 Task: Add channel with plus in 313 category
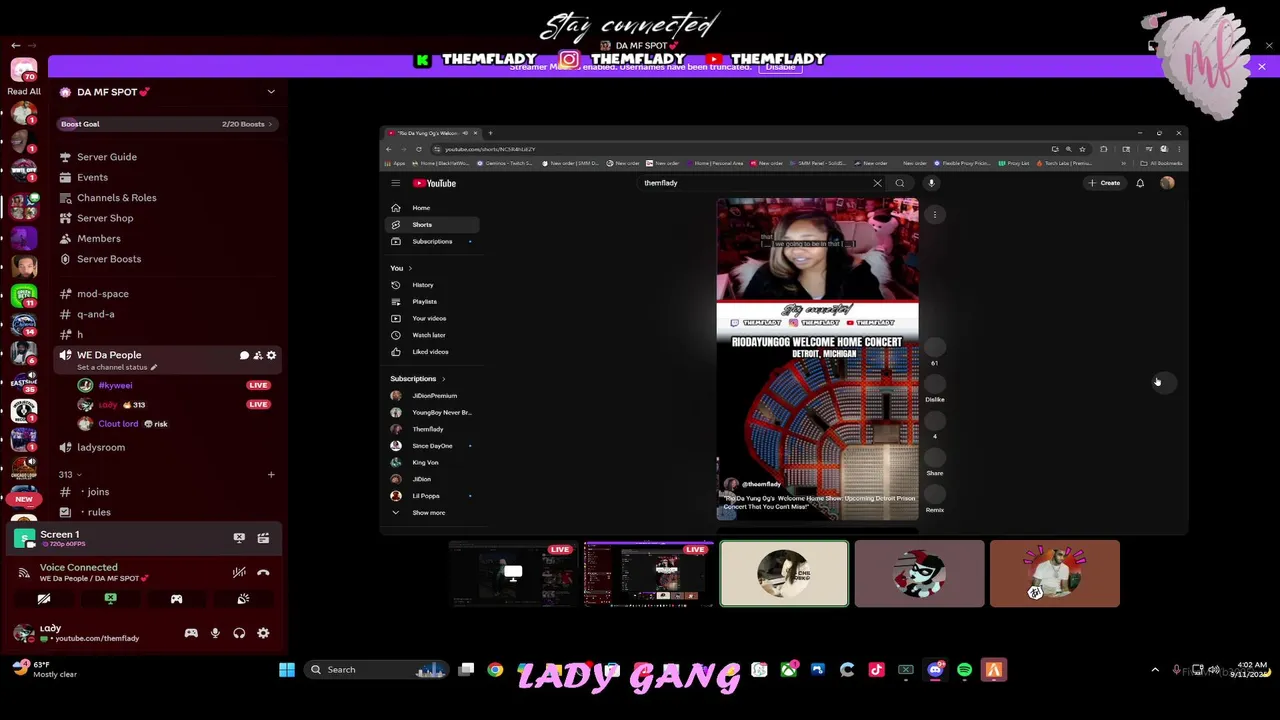point(271,474)
